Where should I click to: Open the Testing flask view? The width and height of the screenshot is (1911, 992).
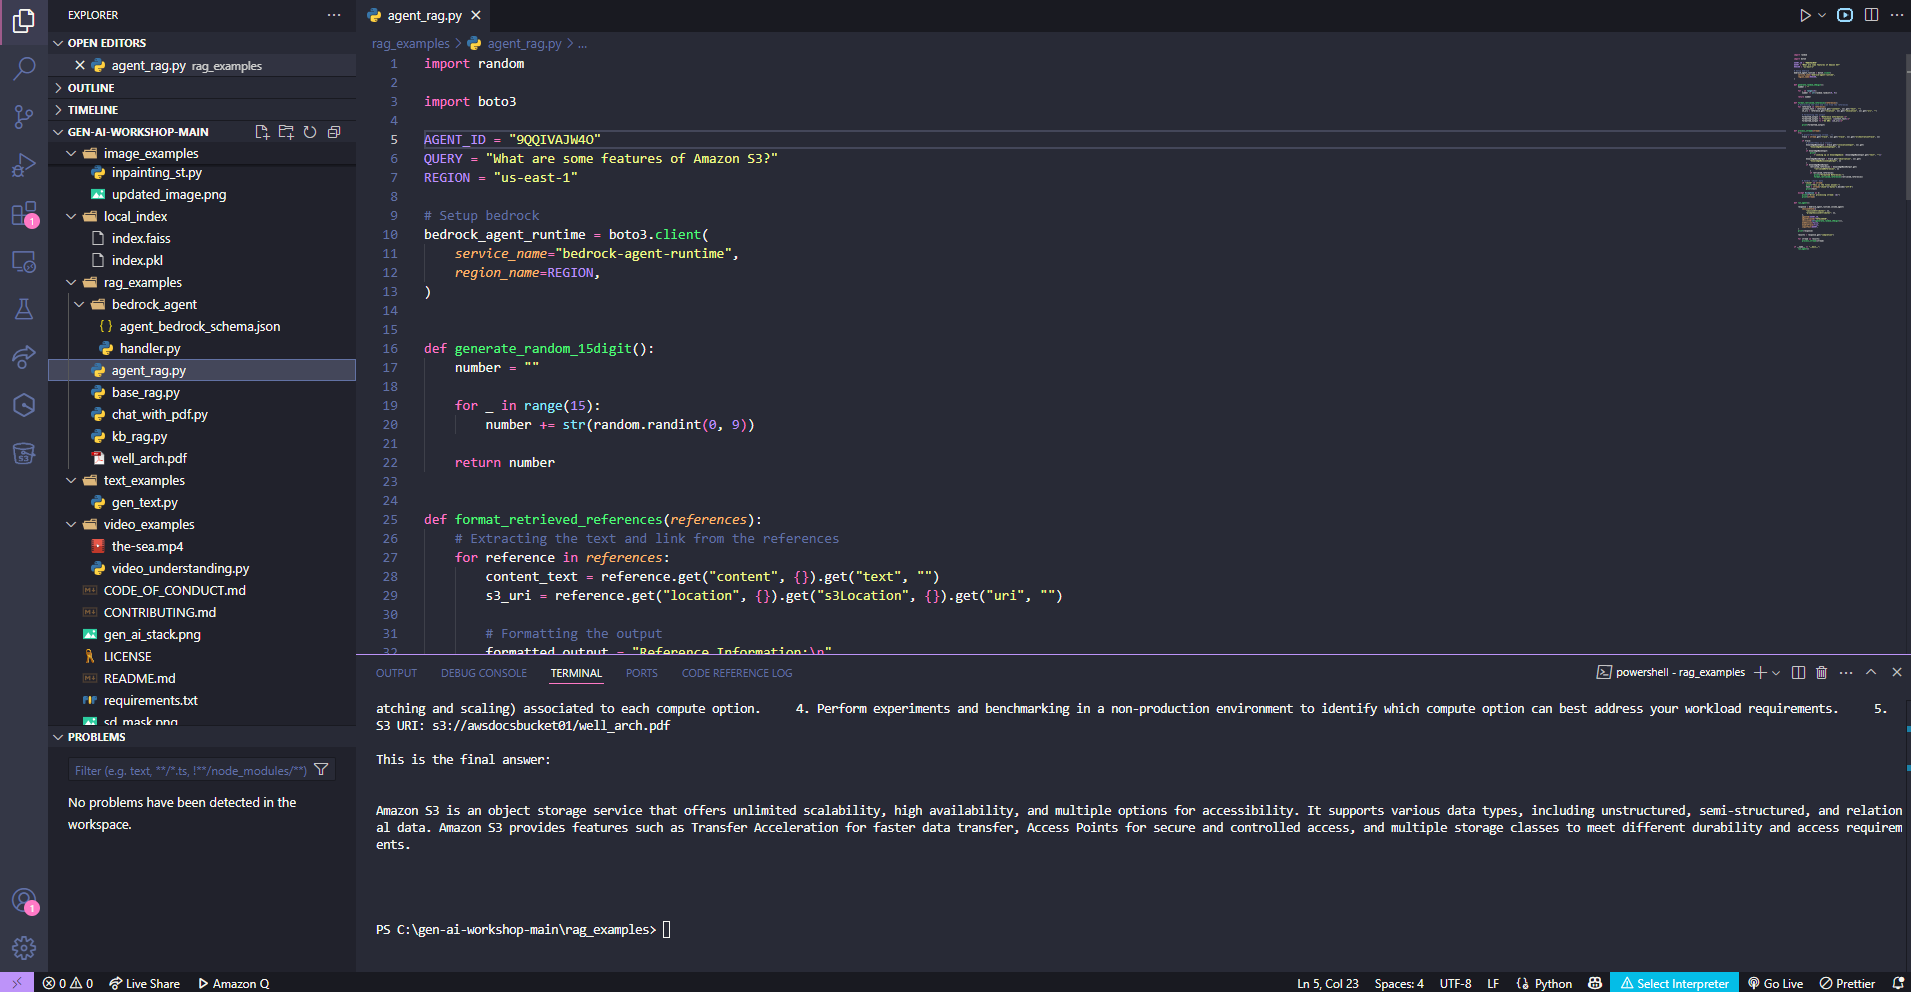[x=24, y=309]
